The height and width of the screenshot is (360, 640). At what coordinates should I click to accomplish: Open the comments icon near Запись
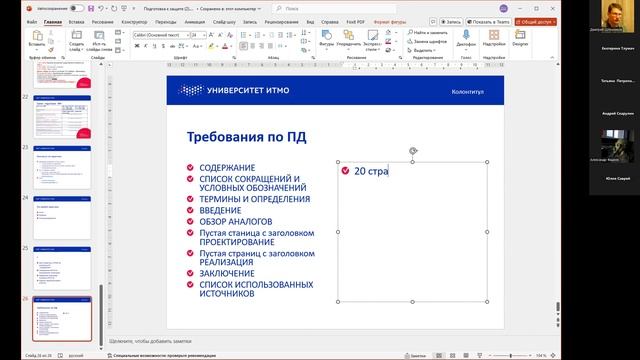click(x=433, y=22)
